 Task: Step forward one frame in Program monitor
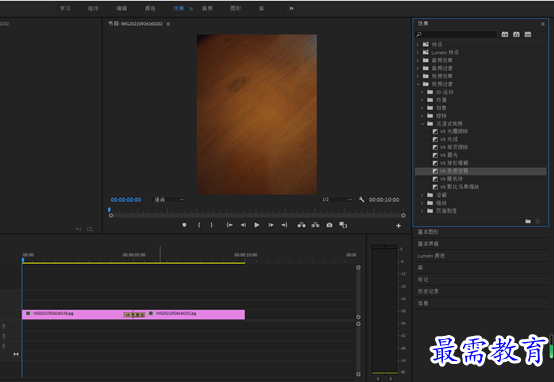coord(271,225)
